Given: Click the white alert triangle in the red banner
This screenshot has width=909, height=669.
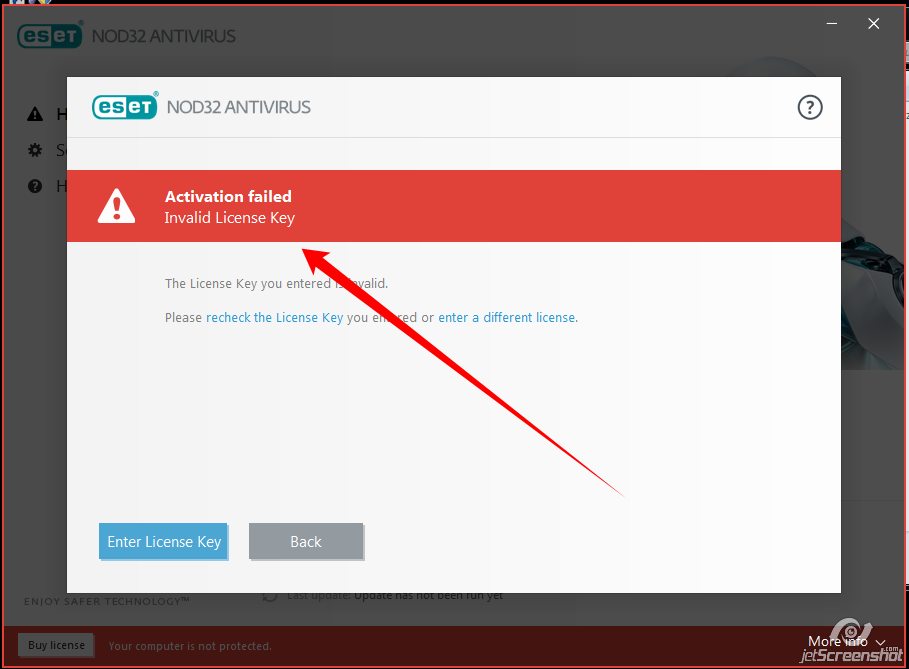Looking at the screenshot, I should [x=116, y=206].
